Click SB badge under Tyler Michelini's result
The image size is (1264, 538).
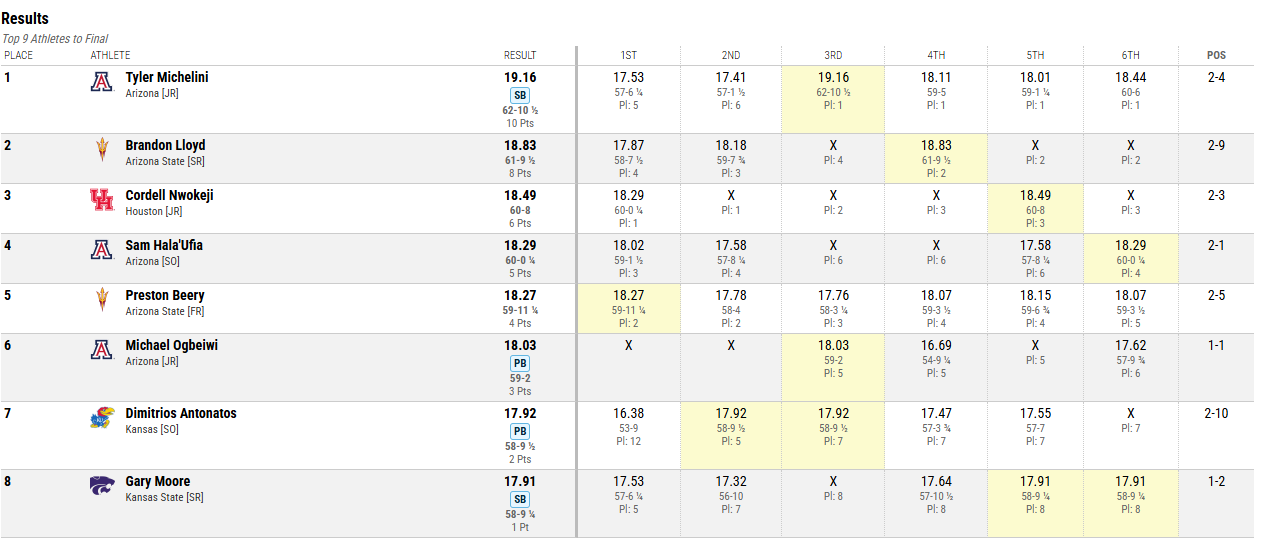[520, 95]
